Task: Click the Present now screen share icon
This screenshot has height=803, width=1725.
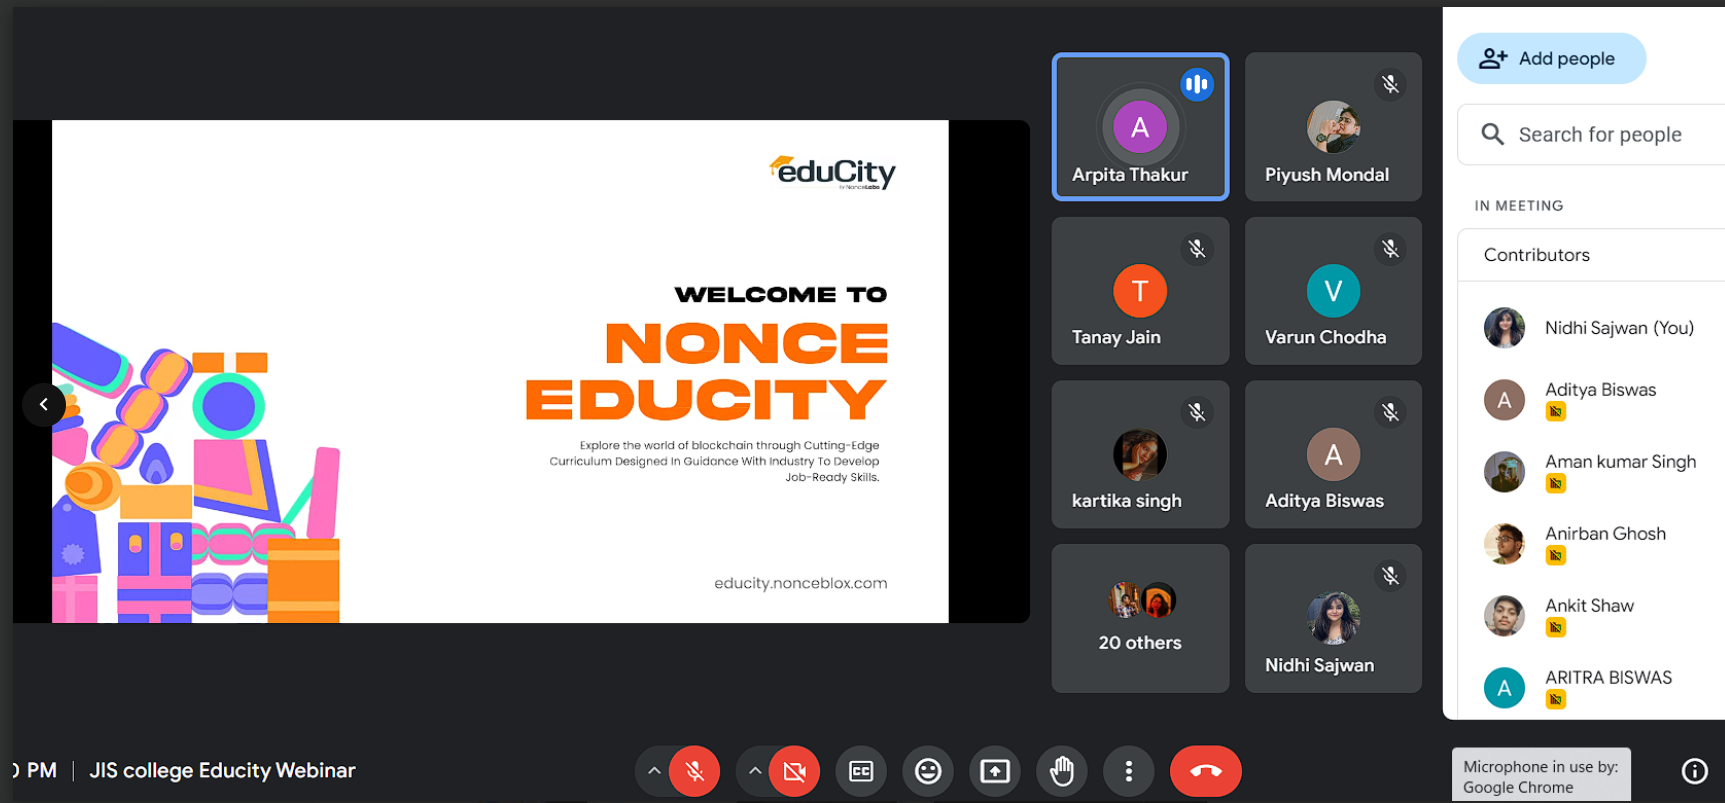Action: pos(995,771)
